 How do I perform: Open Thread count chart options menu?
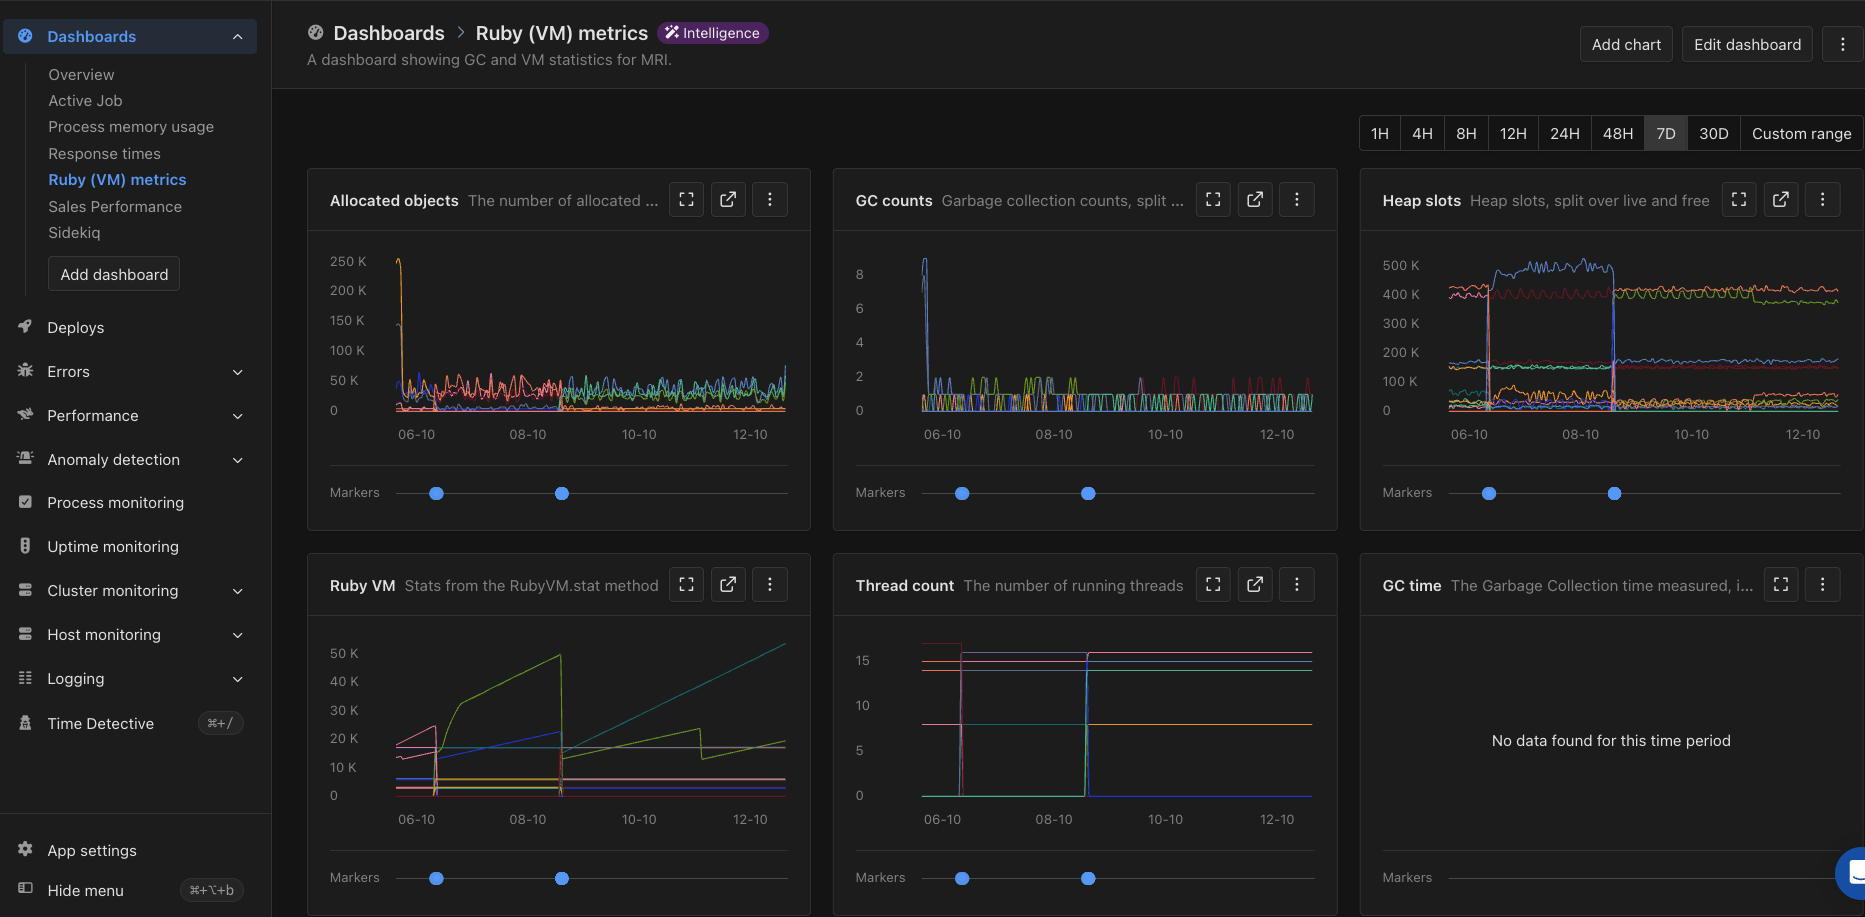1297,585
